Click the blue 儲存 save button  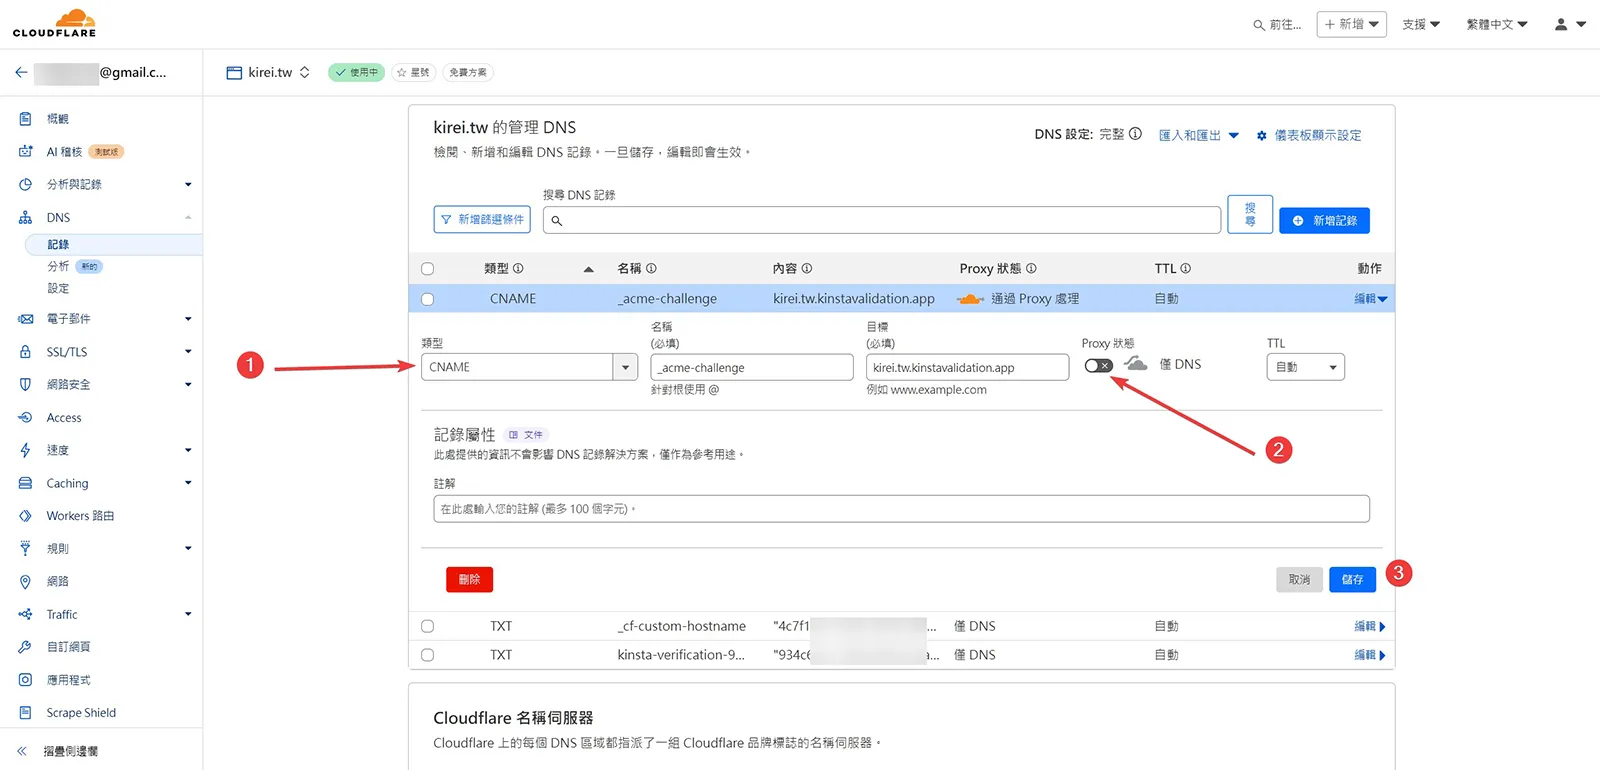1352,580
